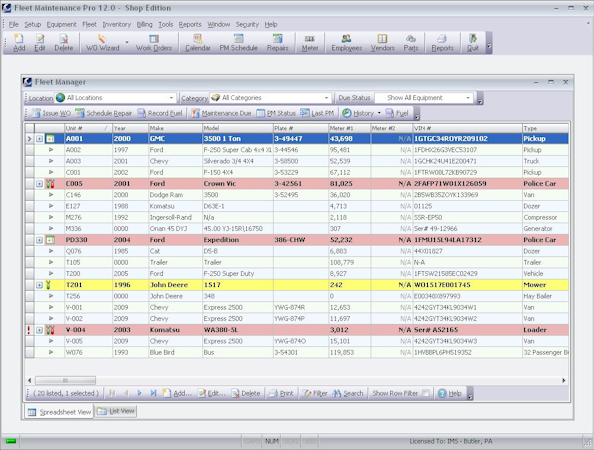
Task: Click Edit... in bottom toolbar
Action: pyautogui.click(x=211, y=393)
